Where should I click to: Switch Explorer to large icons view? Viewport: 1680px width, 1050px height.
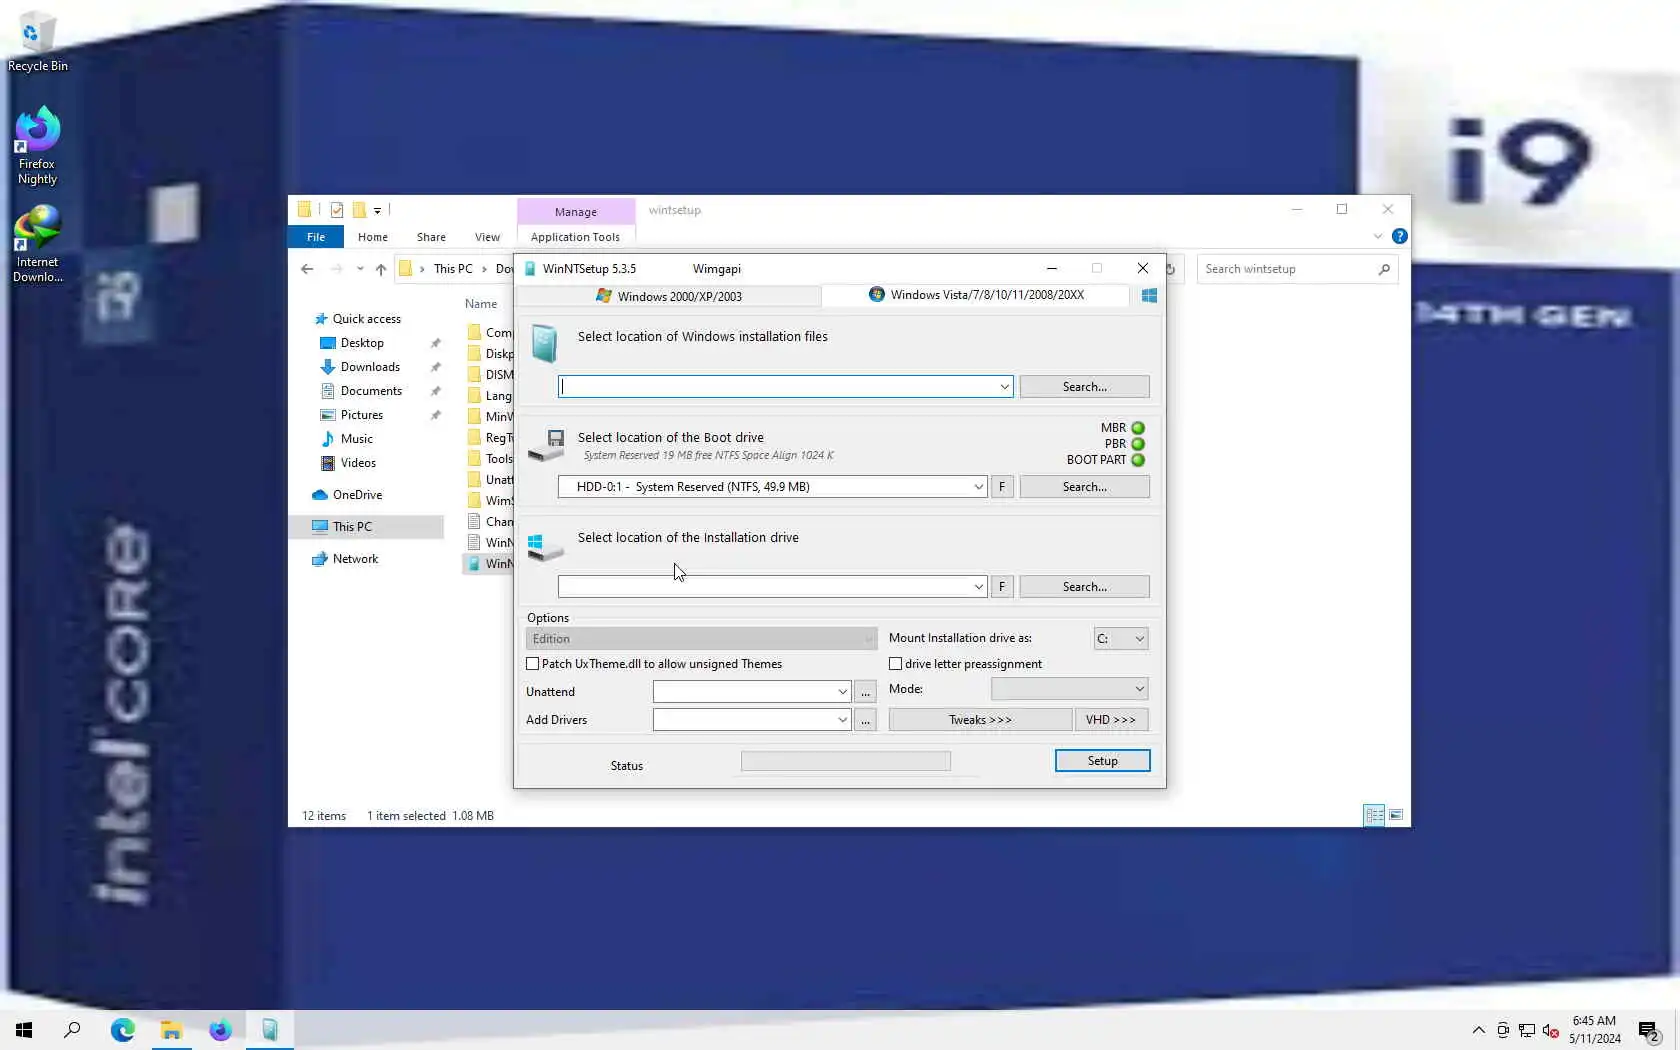tap(1396, 816)
